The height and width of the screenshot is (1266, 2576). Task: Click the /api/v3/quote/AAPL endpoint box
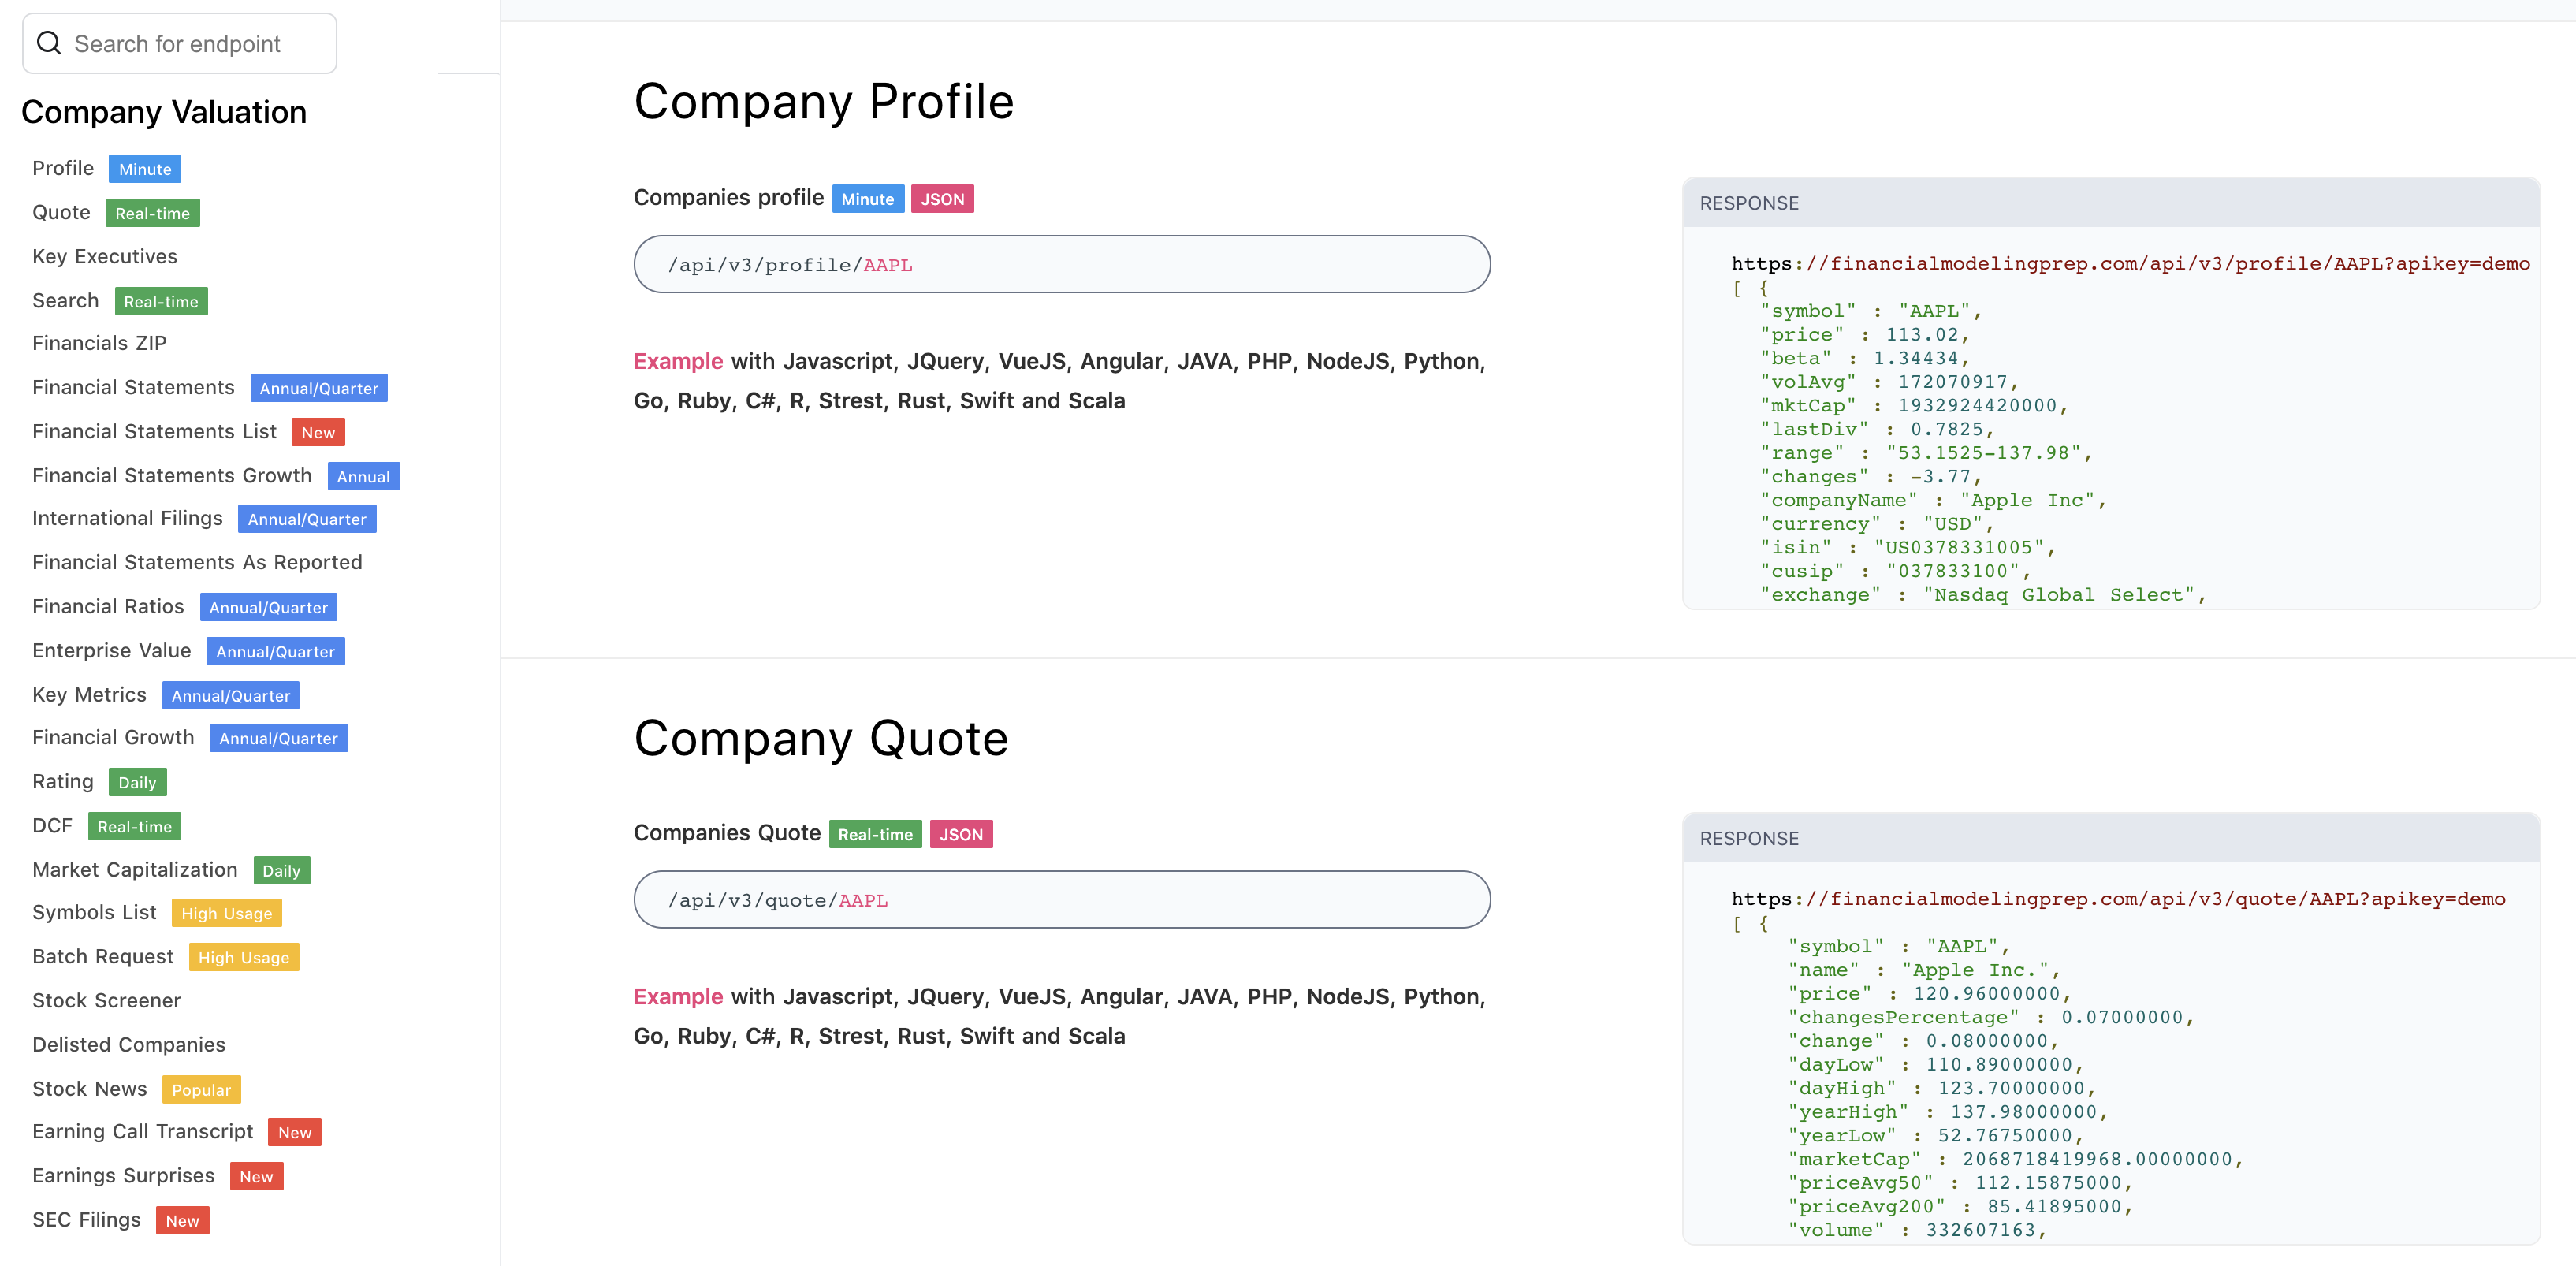(x=1061, y=900)
